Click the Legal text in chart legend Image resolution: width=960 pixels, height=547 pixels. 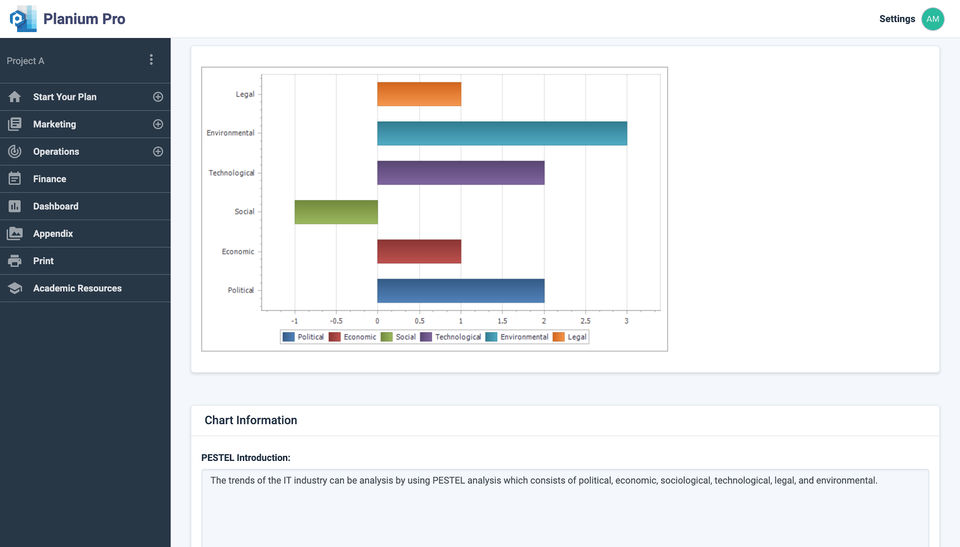pos(577,337)
